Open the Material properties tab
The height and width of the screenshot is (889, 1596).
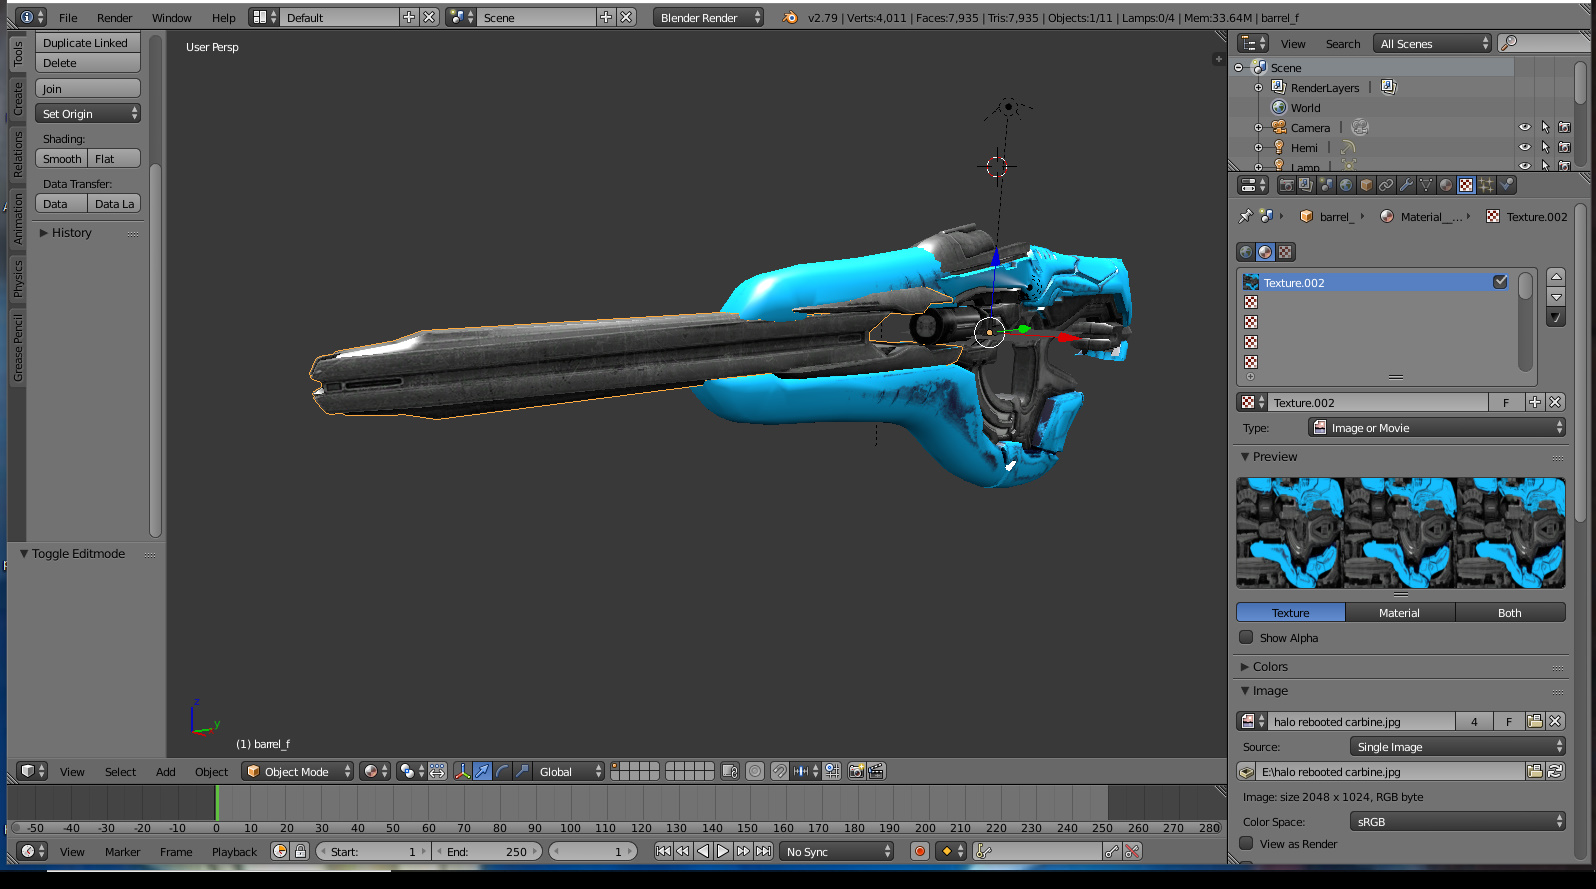coord(1446,185)
